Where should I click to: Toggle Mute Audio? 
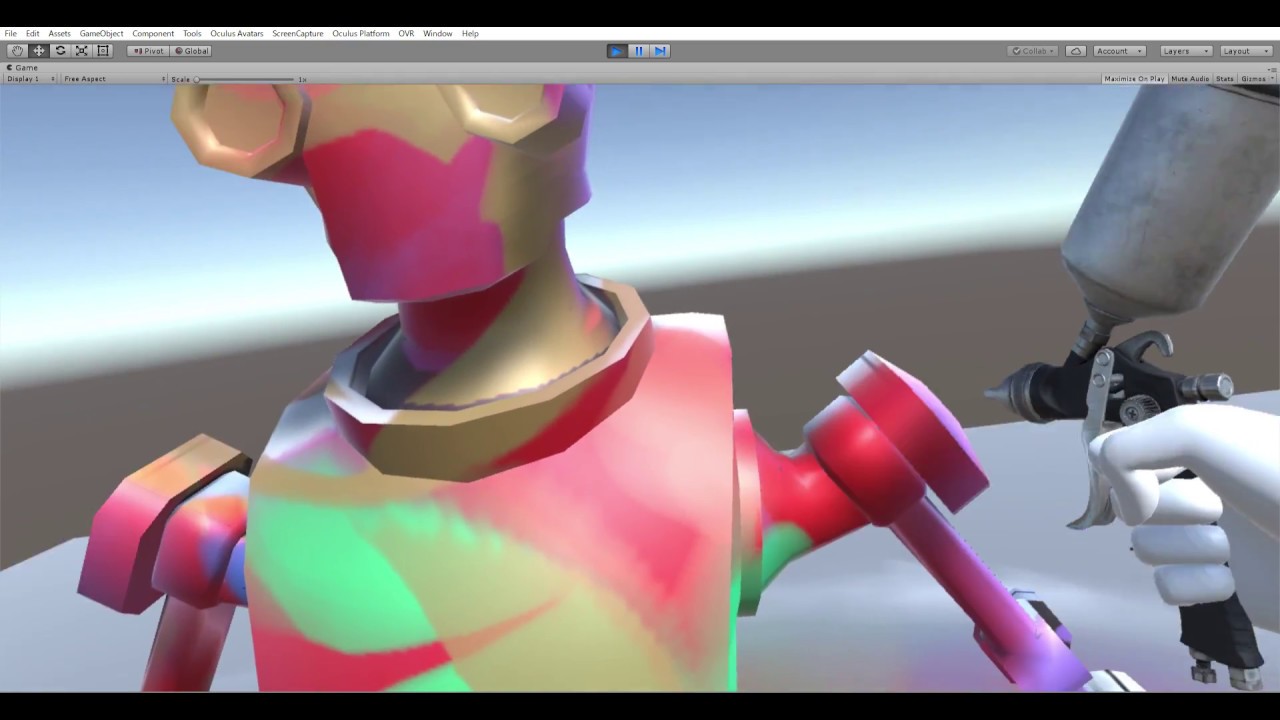pos(1190,79)
